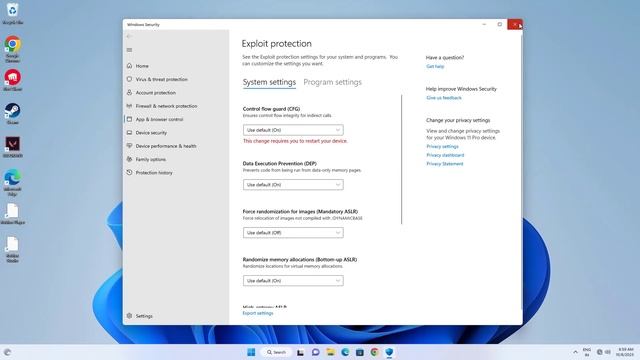Open Mandatory ASLR dropdown

[x=293, y=233]
